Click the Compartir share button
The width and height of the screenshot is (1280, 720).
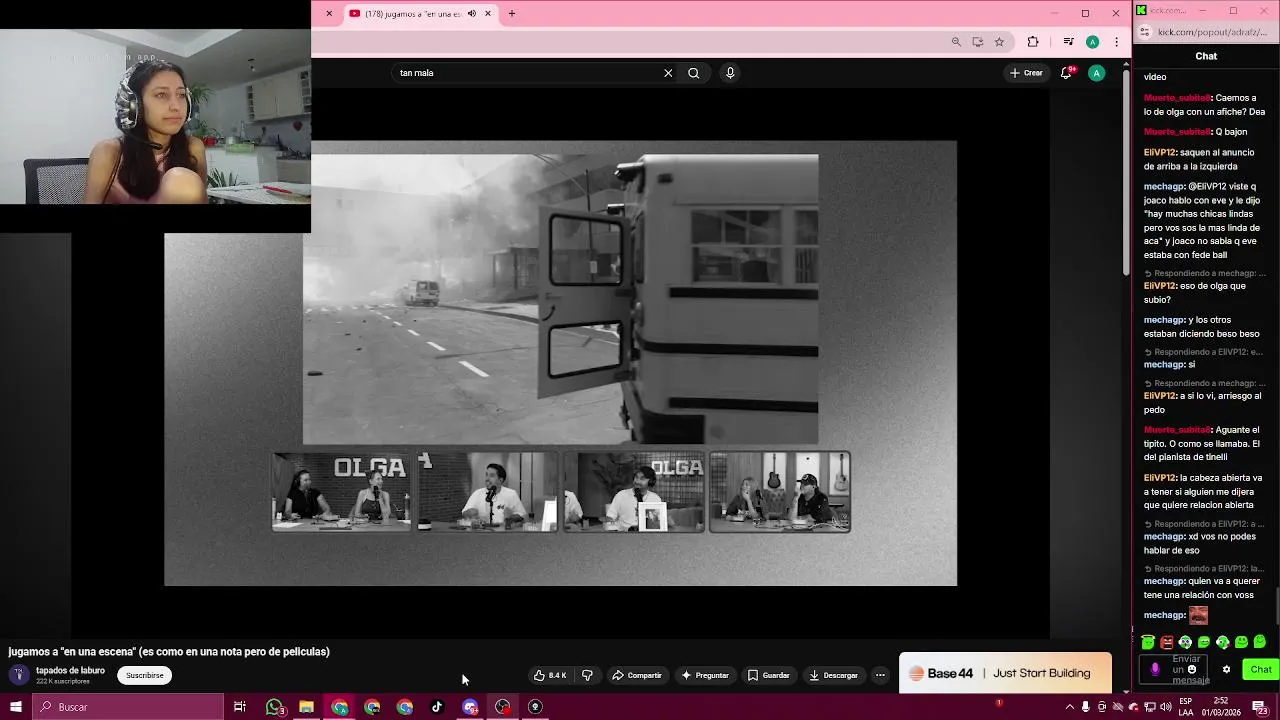click(x=637, y=675)
